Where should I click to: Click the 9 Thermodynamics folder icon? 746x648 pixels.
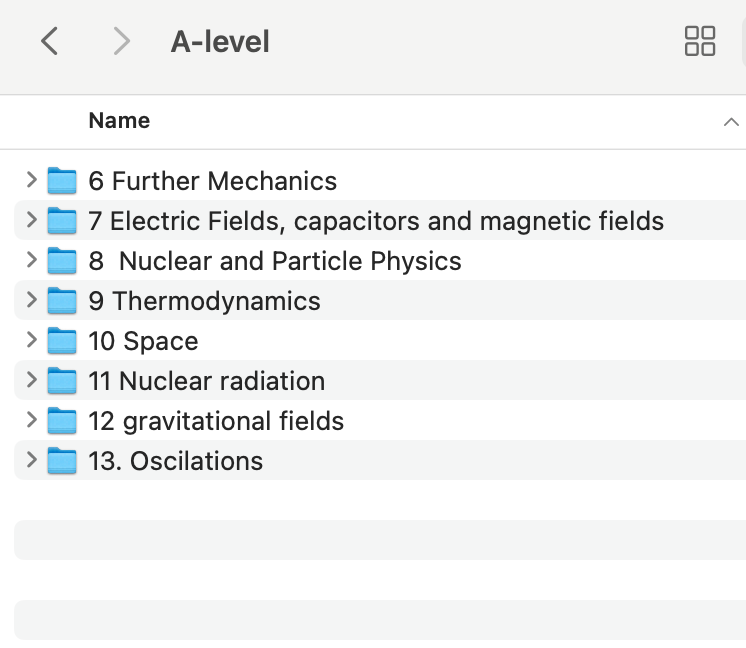63,301
